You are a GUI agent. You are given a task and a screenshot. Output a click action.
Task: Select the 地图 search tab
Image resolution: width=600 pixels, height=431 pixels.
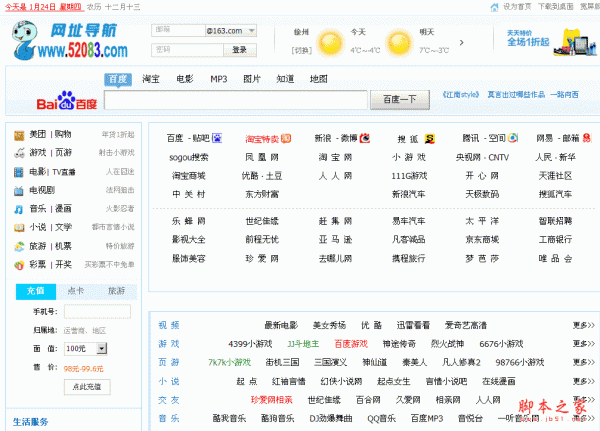point(319,79)
